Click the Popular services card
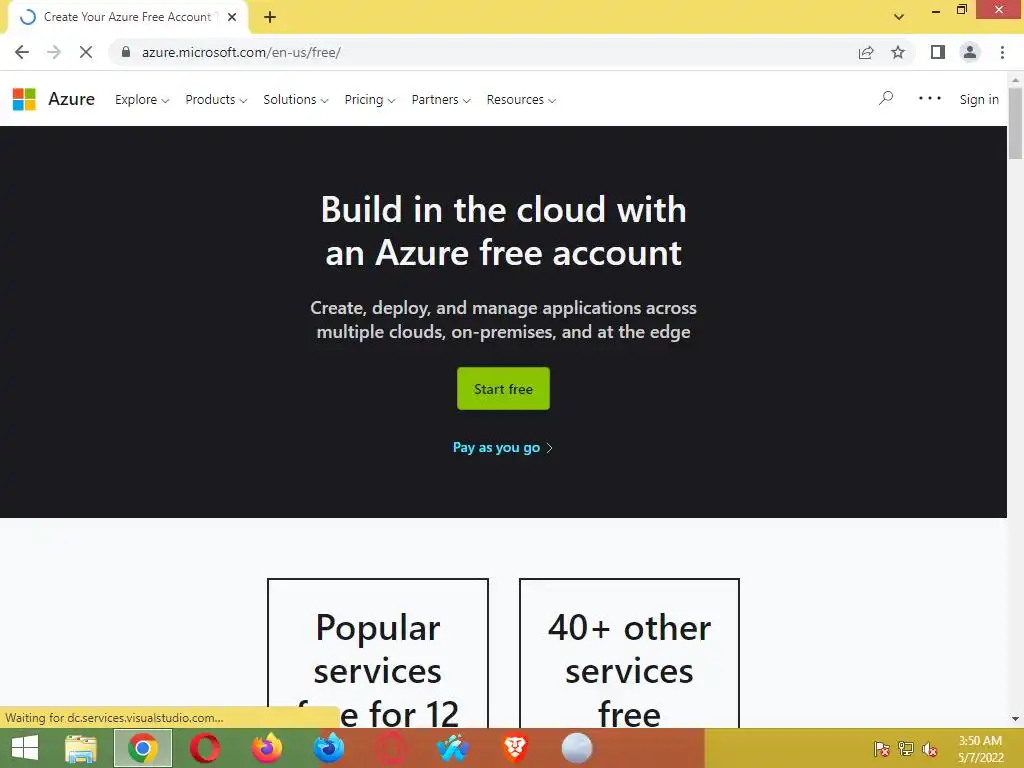 point(377,653)
